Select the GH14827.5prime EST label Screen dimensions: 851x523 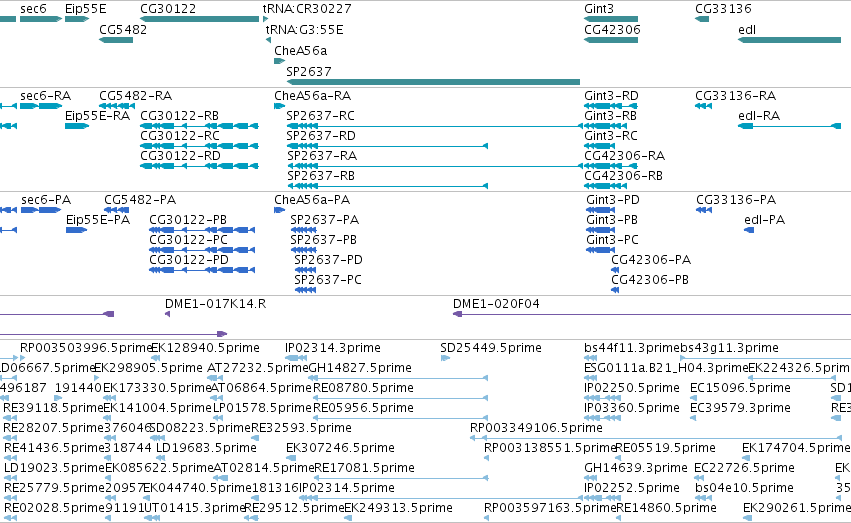click(360, 368)
